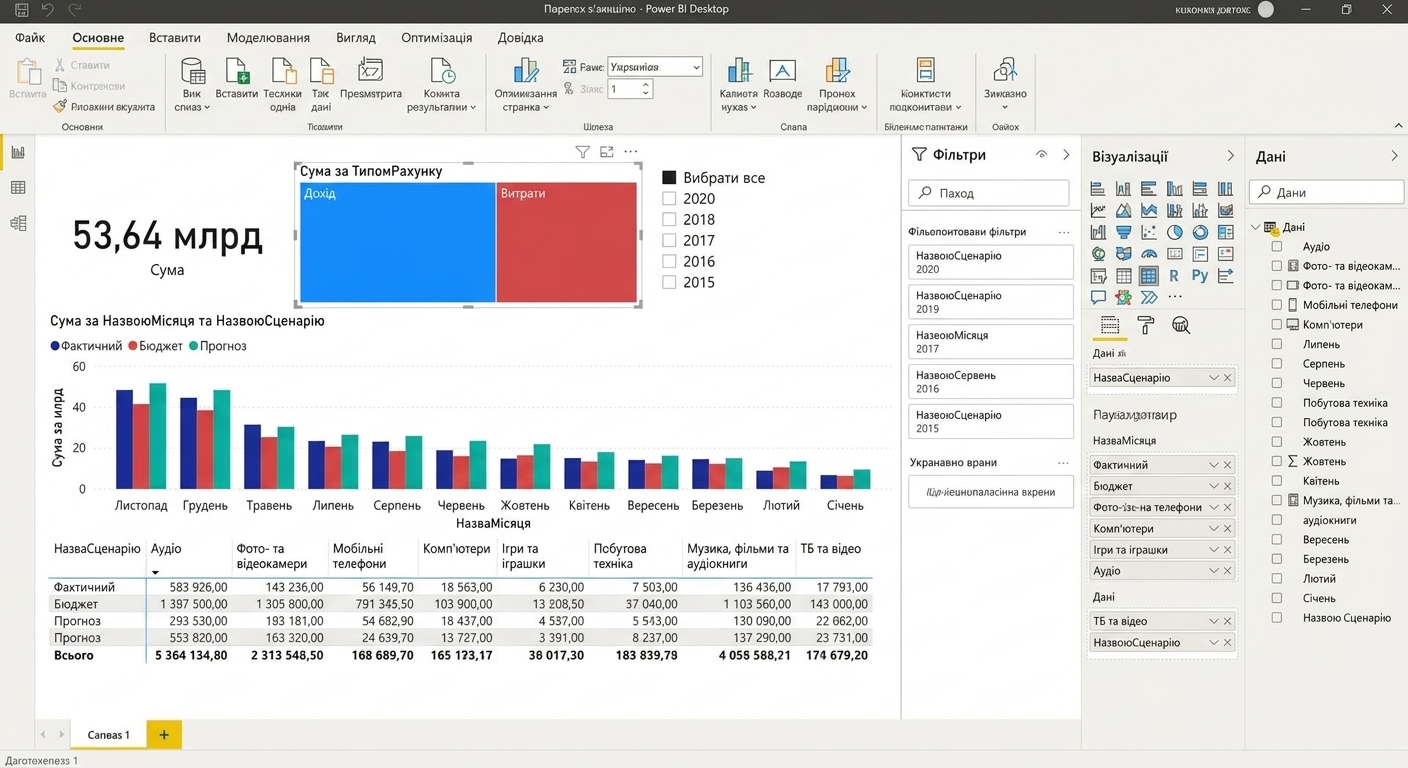Click the more visuals ellipsis in gallery
The height and width of the screenshot is (768, 1408).
tap(1174, 297)
